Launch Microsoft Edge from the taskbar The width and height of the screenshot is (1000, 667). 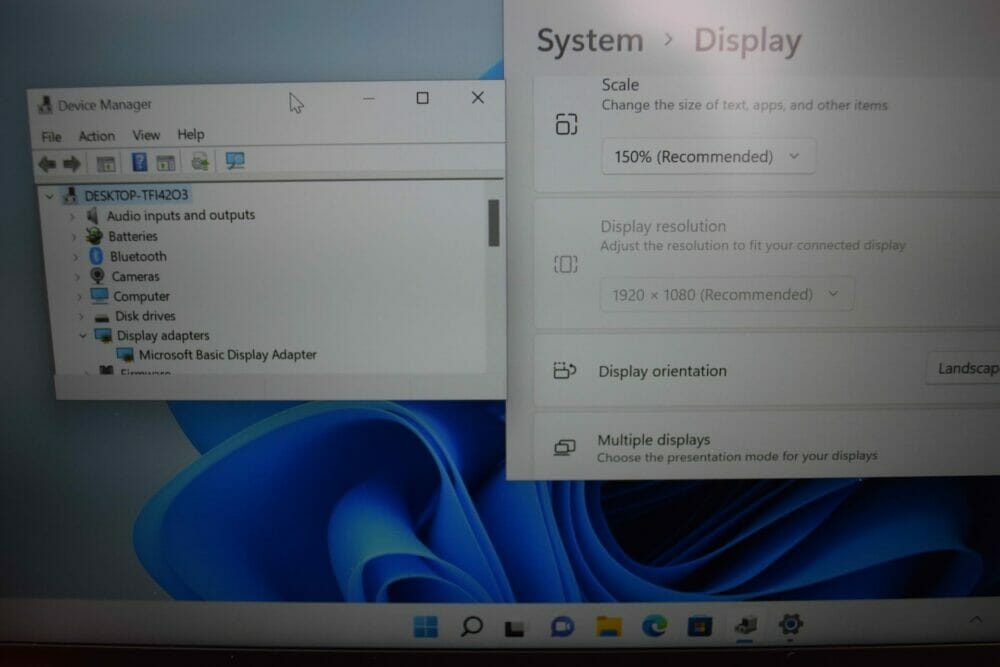[654, 626]
